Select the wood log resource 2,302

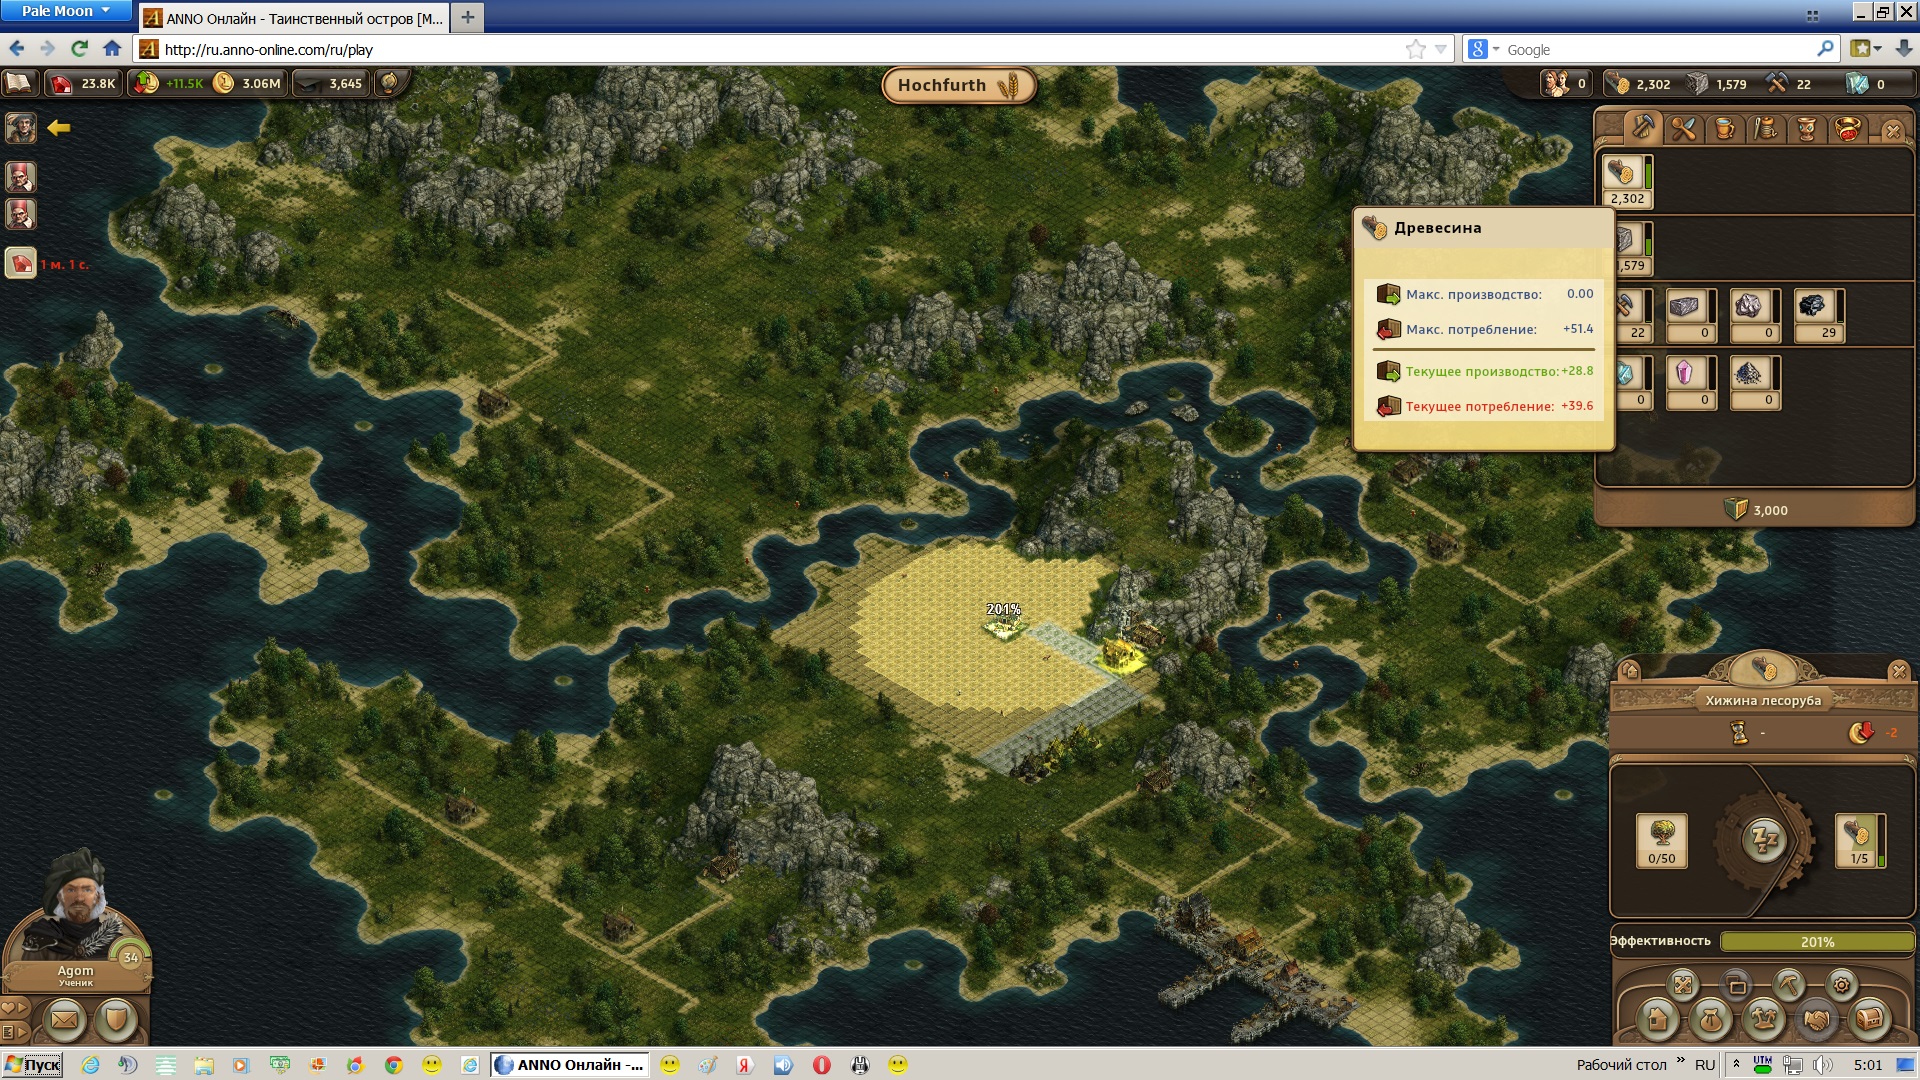click(1627, 181)
